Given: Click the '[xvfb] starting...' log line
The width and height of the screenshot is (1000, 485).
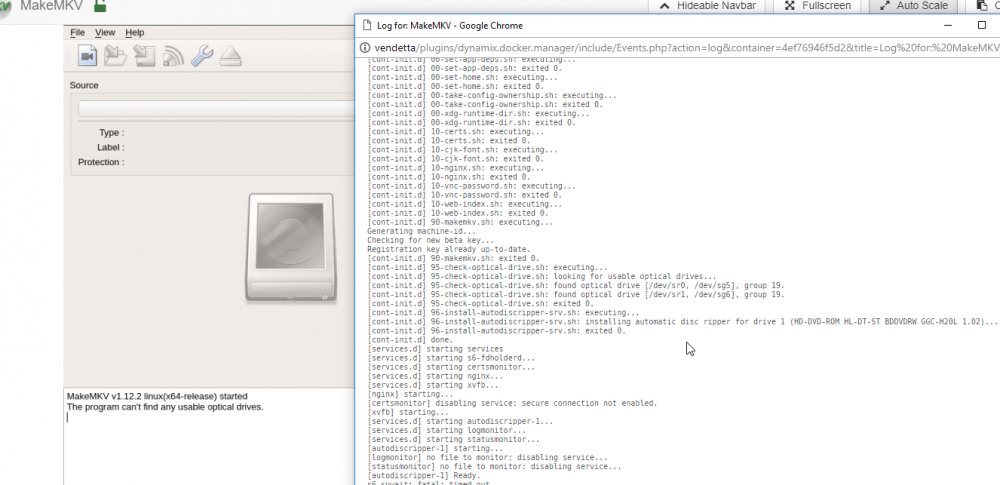Looking at the screenshot, I should tap(408, 412).
